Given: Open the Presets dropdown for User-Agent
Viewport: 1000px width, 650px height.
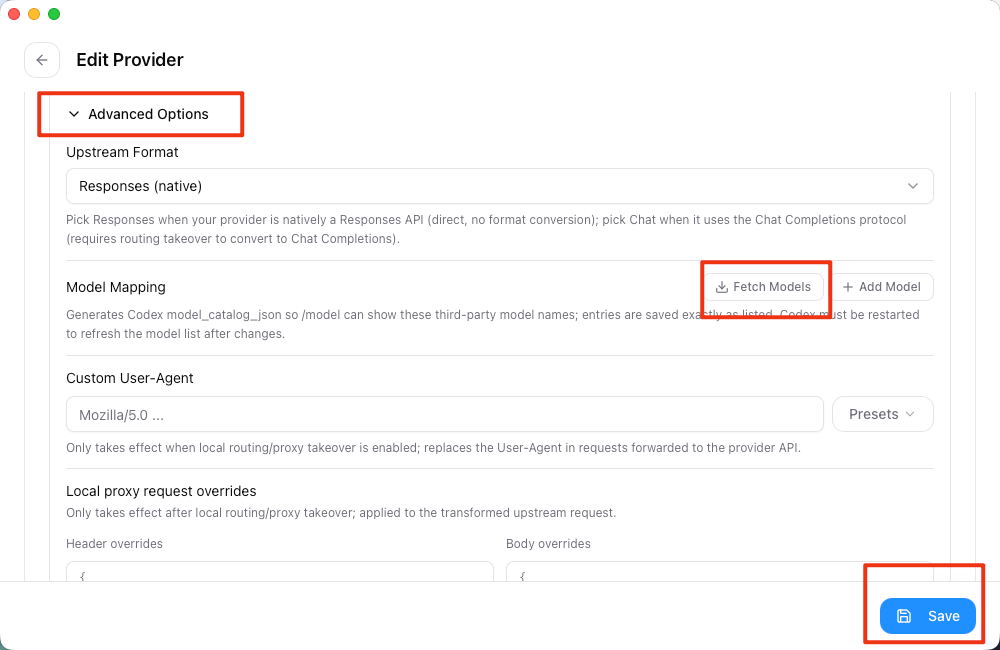Looking at the screenshot, I should tap(883, 414).
